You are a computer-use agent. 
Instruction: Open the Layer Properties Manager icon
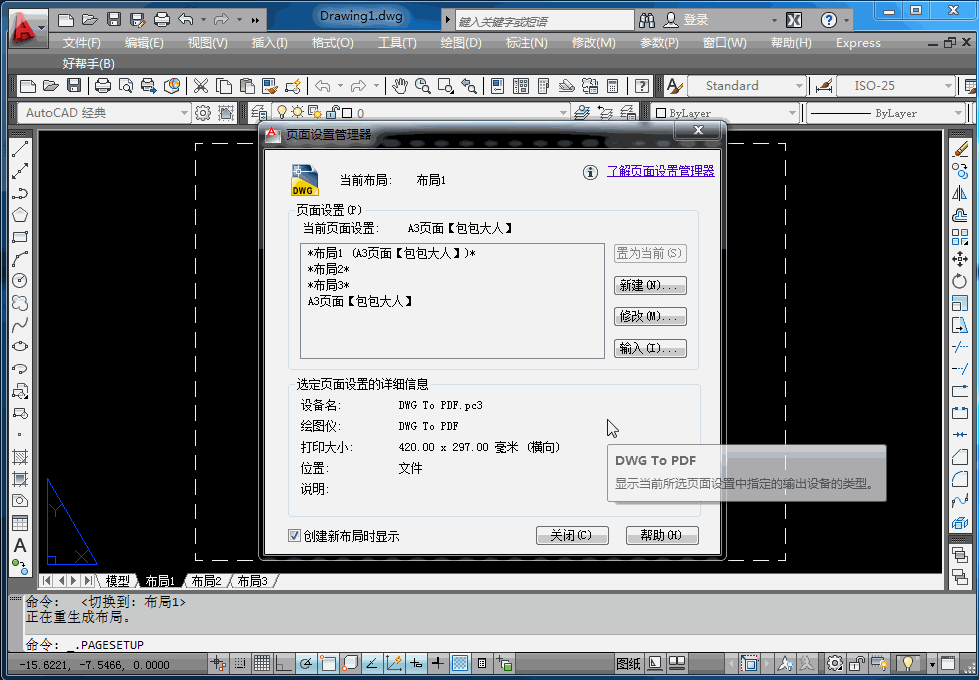pyautogui.click(x=259, y=113)
